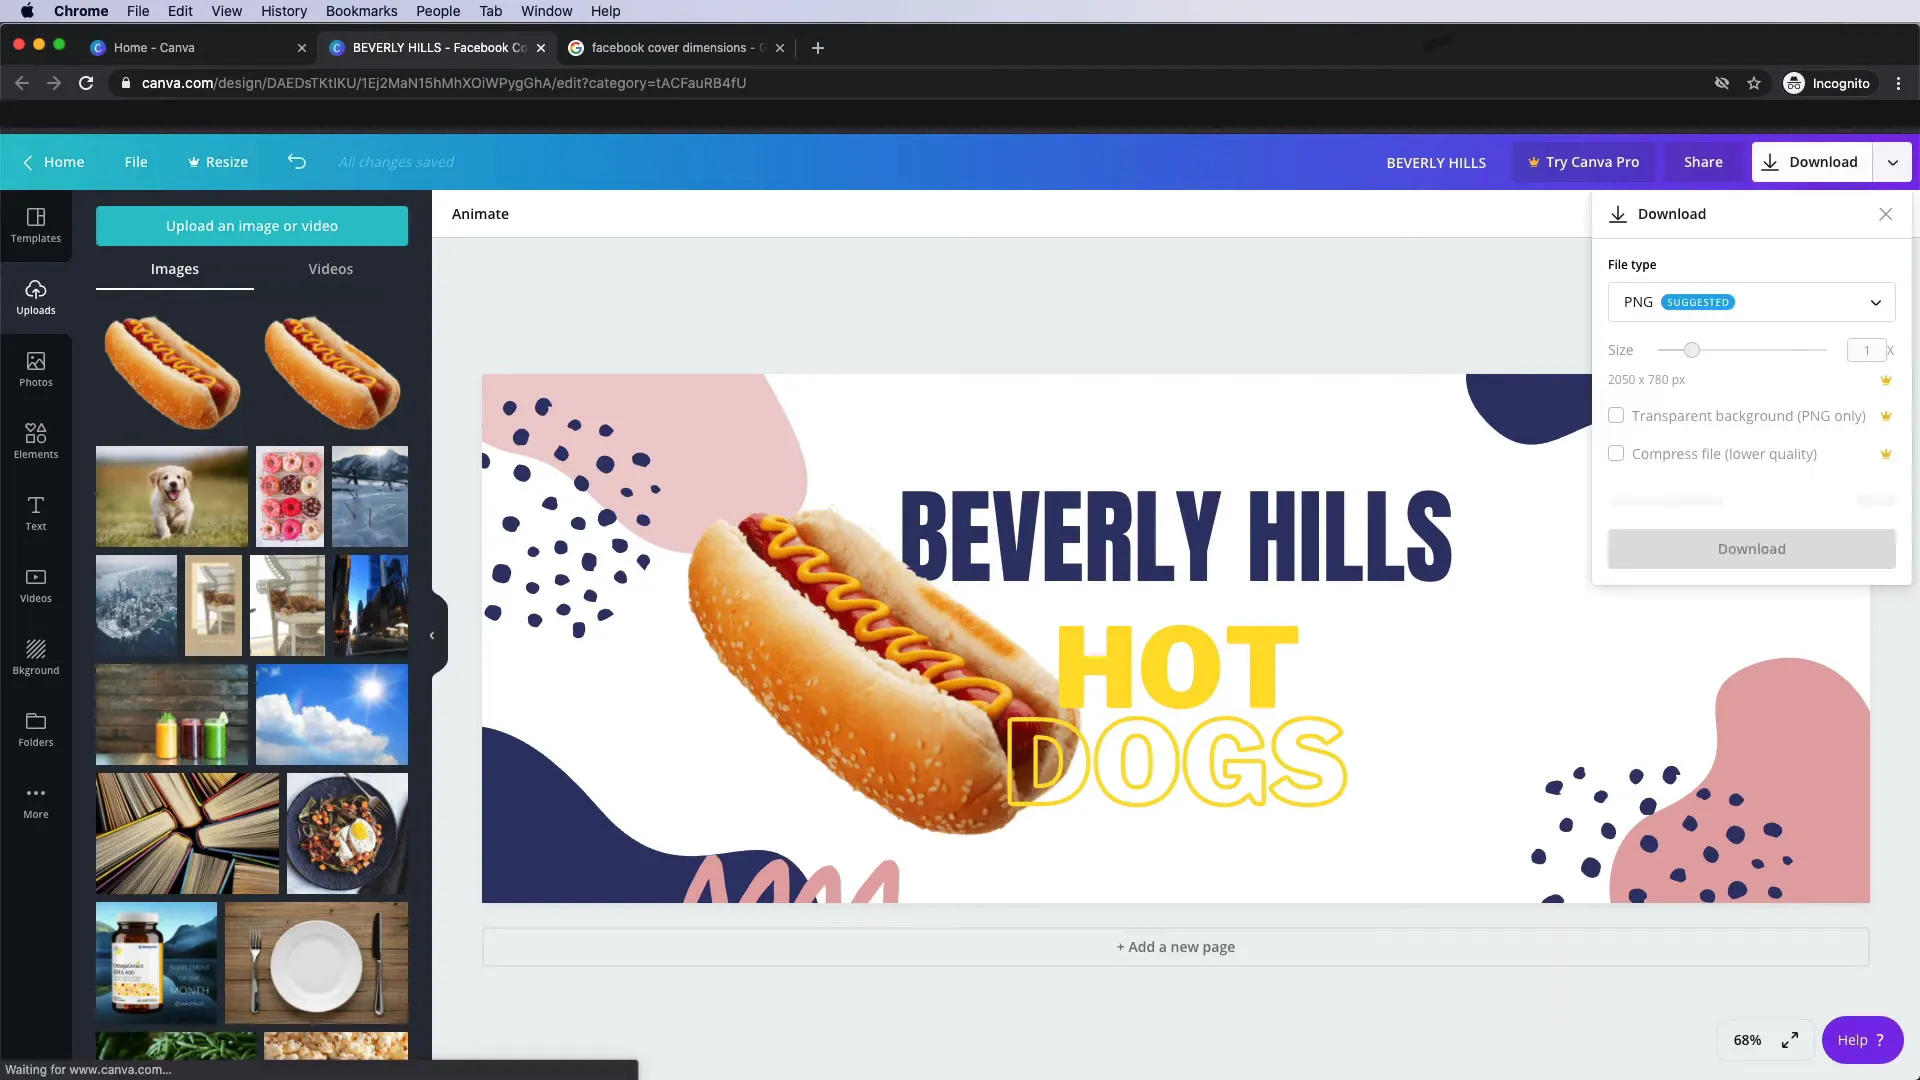Close the Download panel
Screen dimensions: 1920x1080
[x=1886, y=214]
